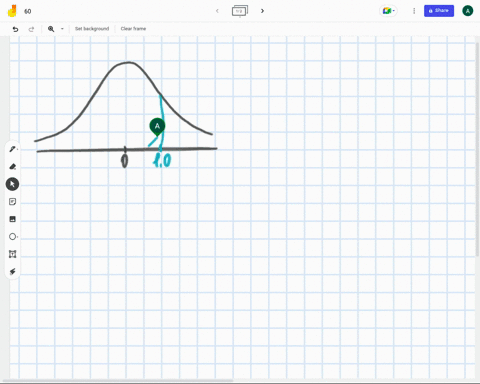The width and height of the screenshot is (480, 384).
Task: Go to next frame arrow
Action: click(262, 11)
